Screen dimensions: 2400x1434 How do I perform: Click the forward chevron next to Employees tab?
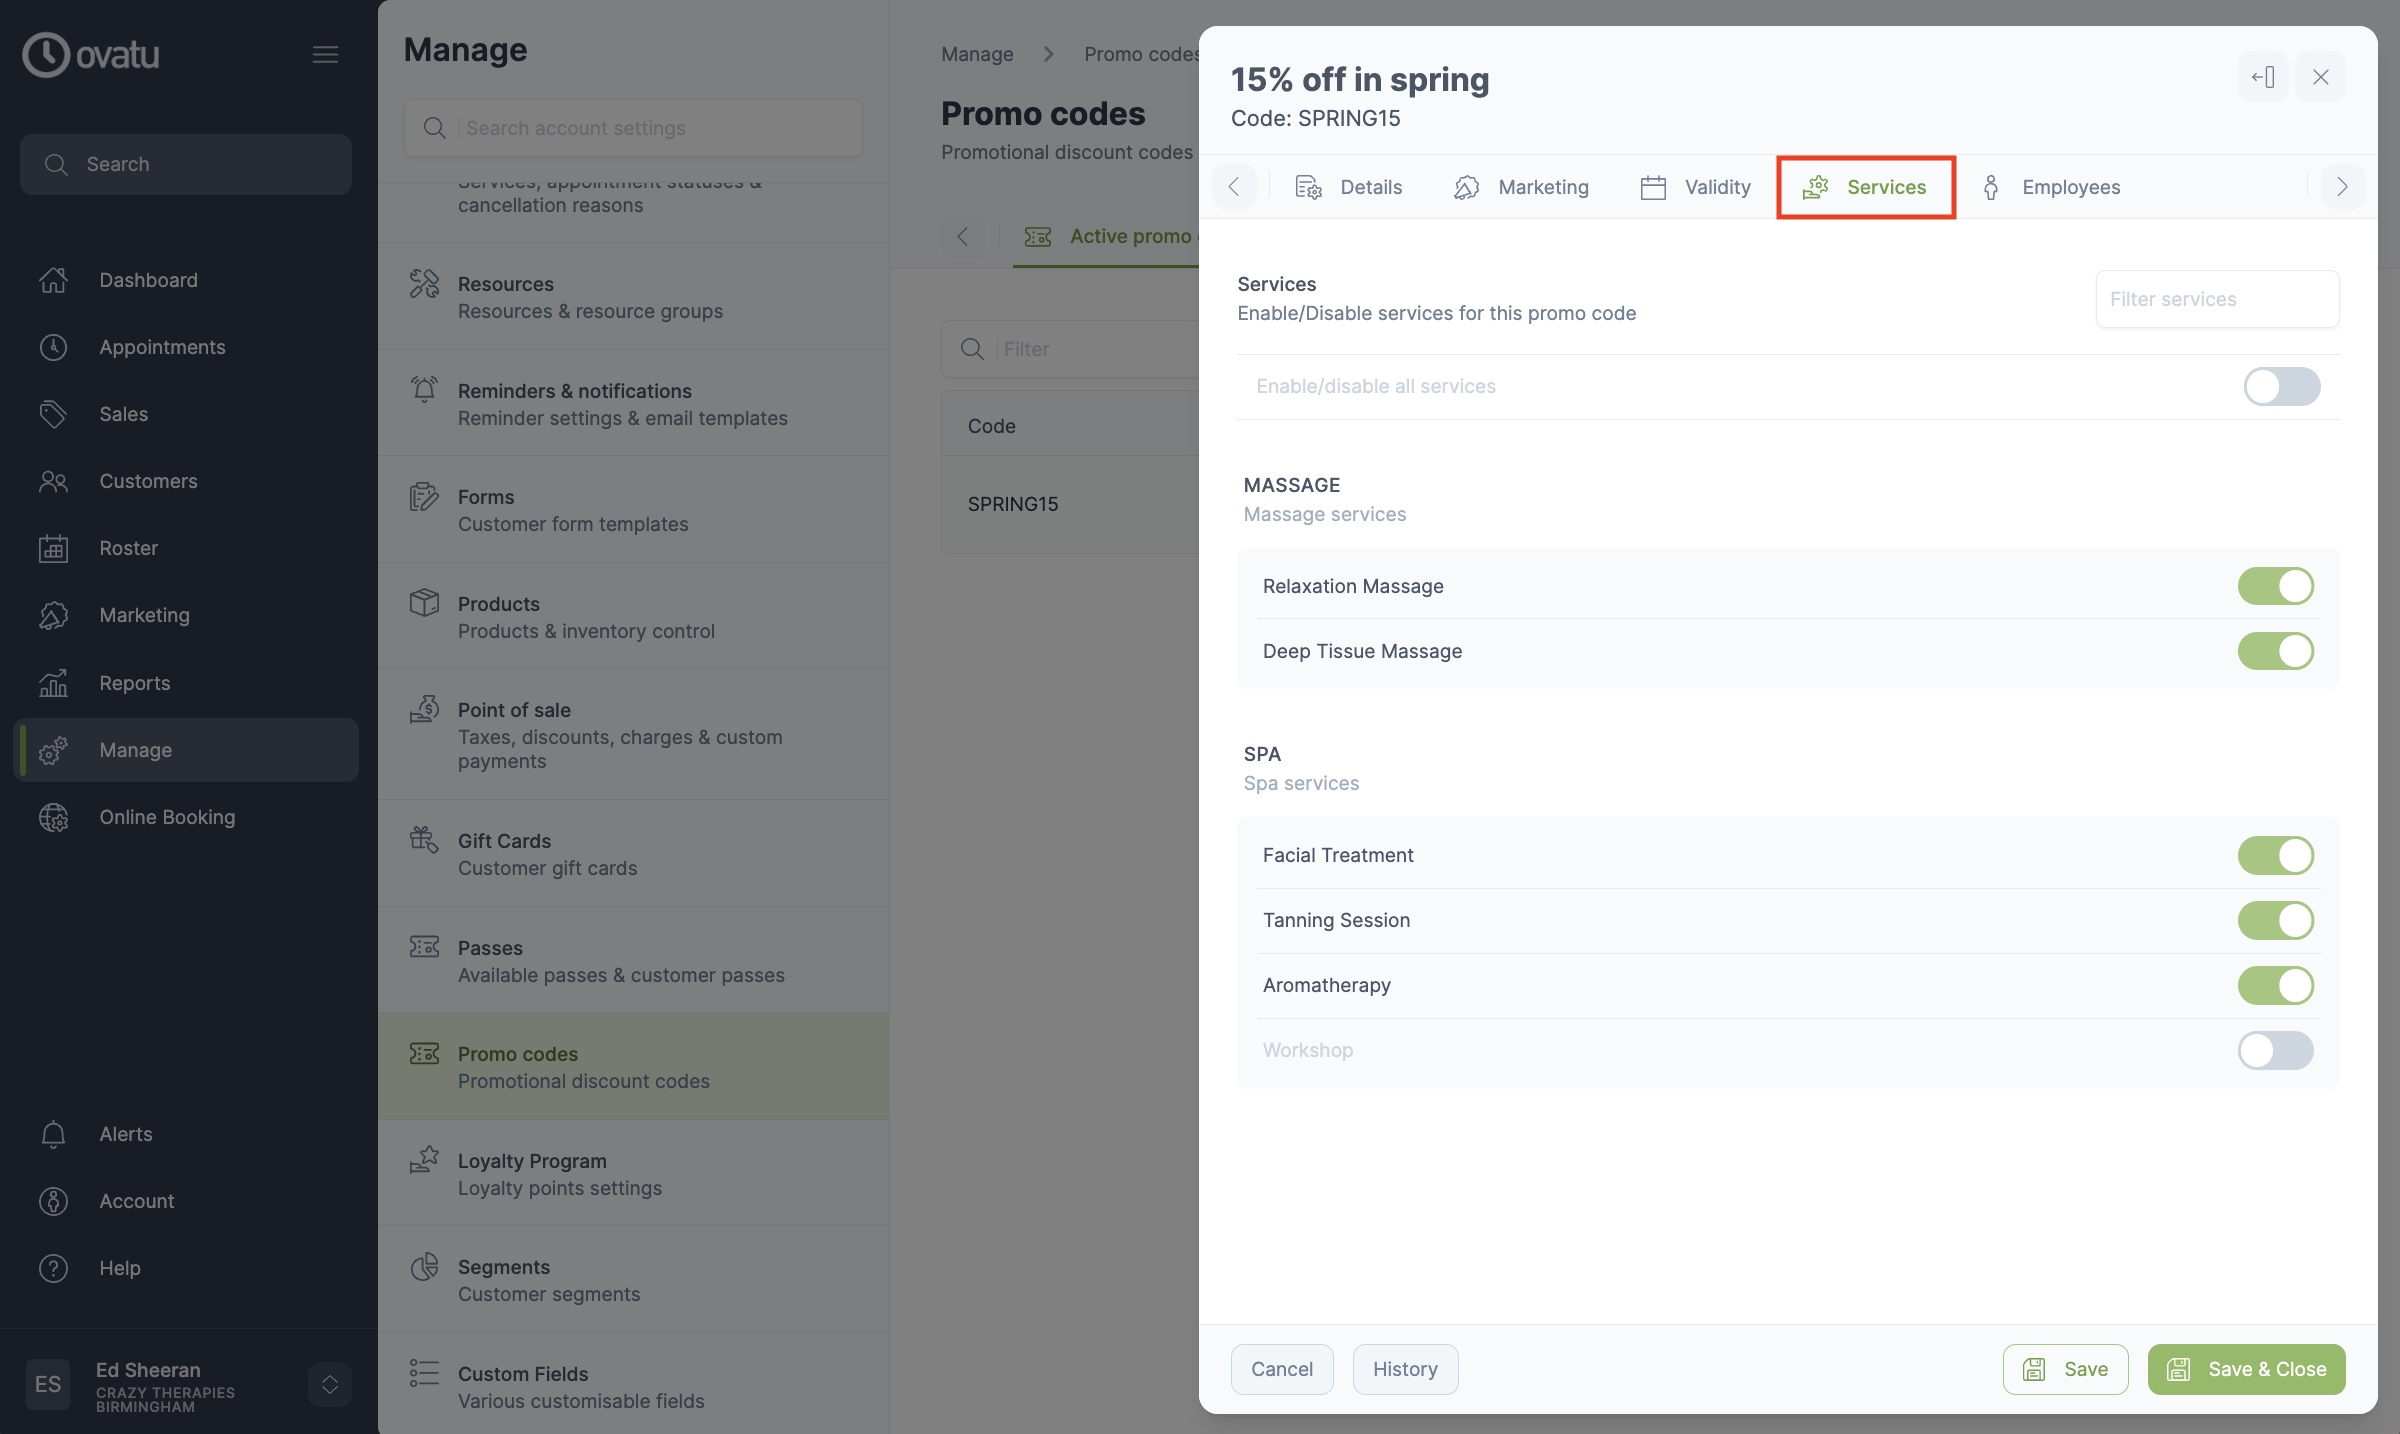coord(2341,187)
